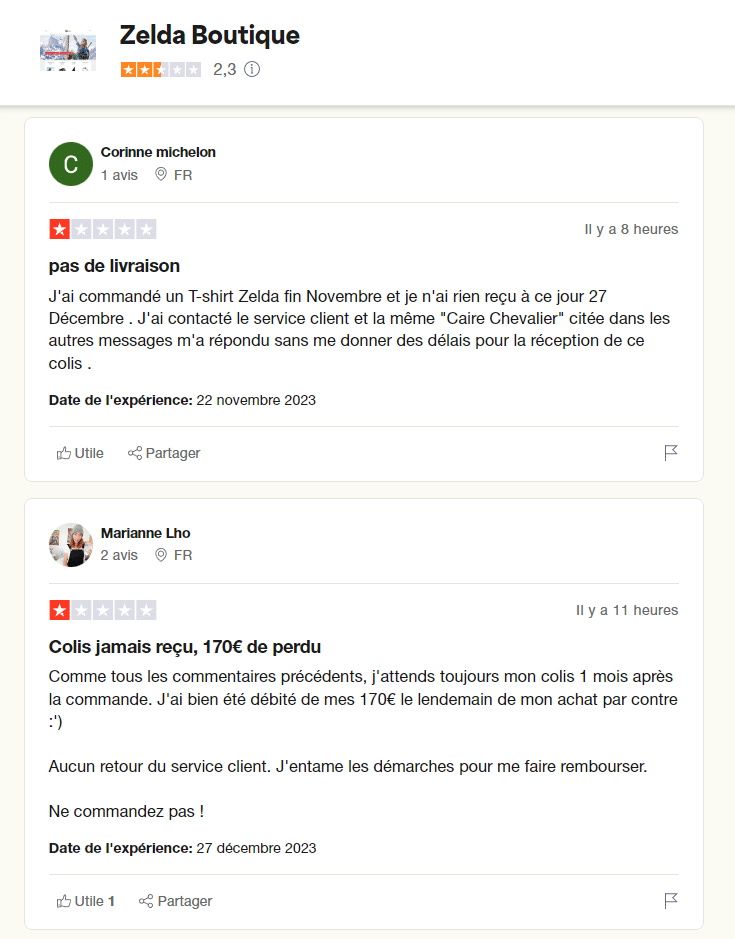Share Corinne michelon's review with Partager
735x939 pixels.
164,453
